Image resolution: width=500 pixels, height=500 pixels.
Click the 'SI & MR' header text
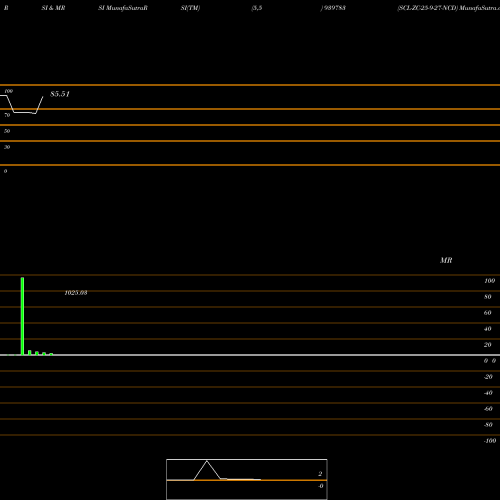(53, 8)
